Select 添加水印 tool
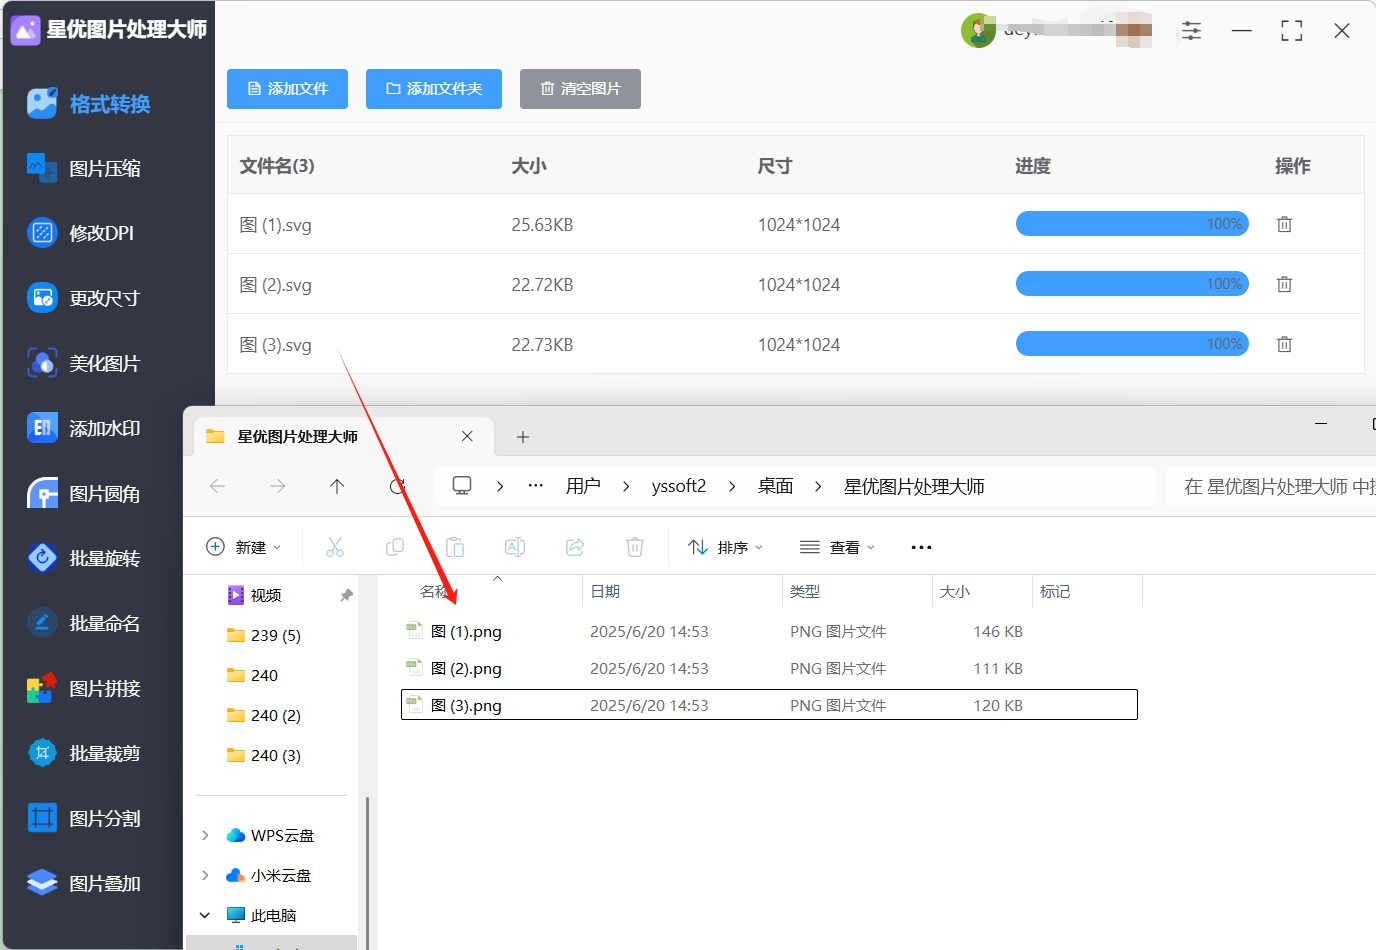This screenshot has width=1376, height=950. [85, 428]
